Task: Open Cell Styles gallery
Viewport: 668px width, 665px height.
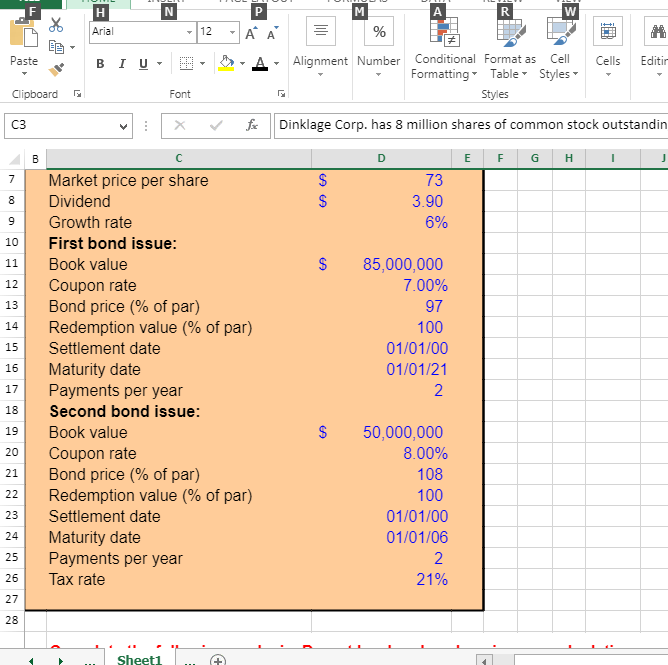Action: [559, 48]
